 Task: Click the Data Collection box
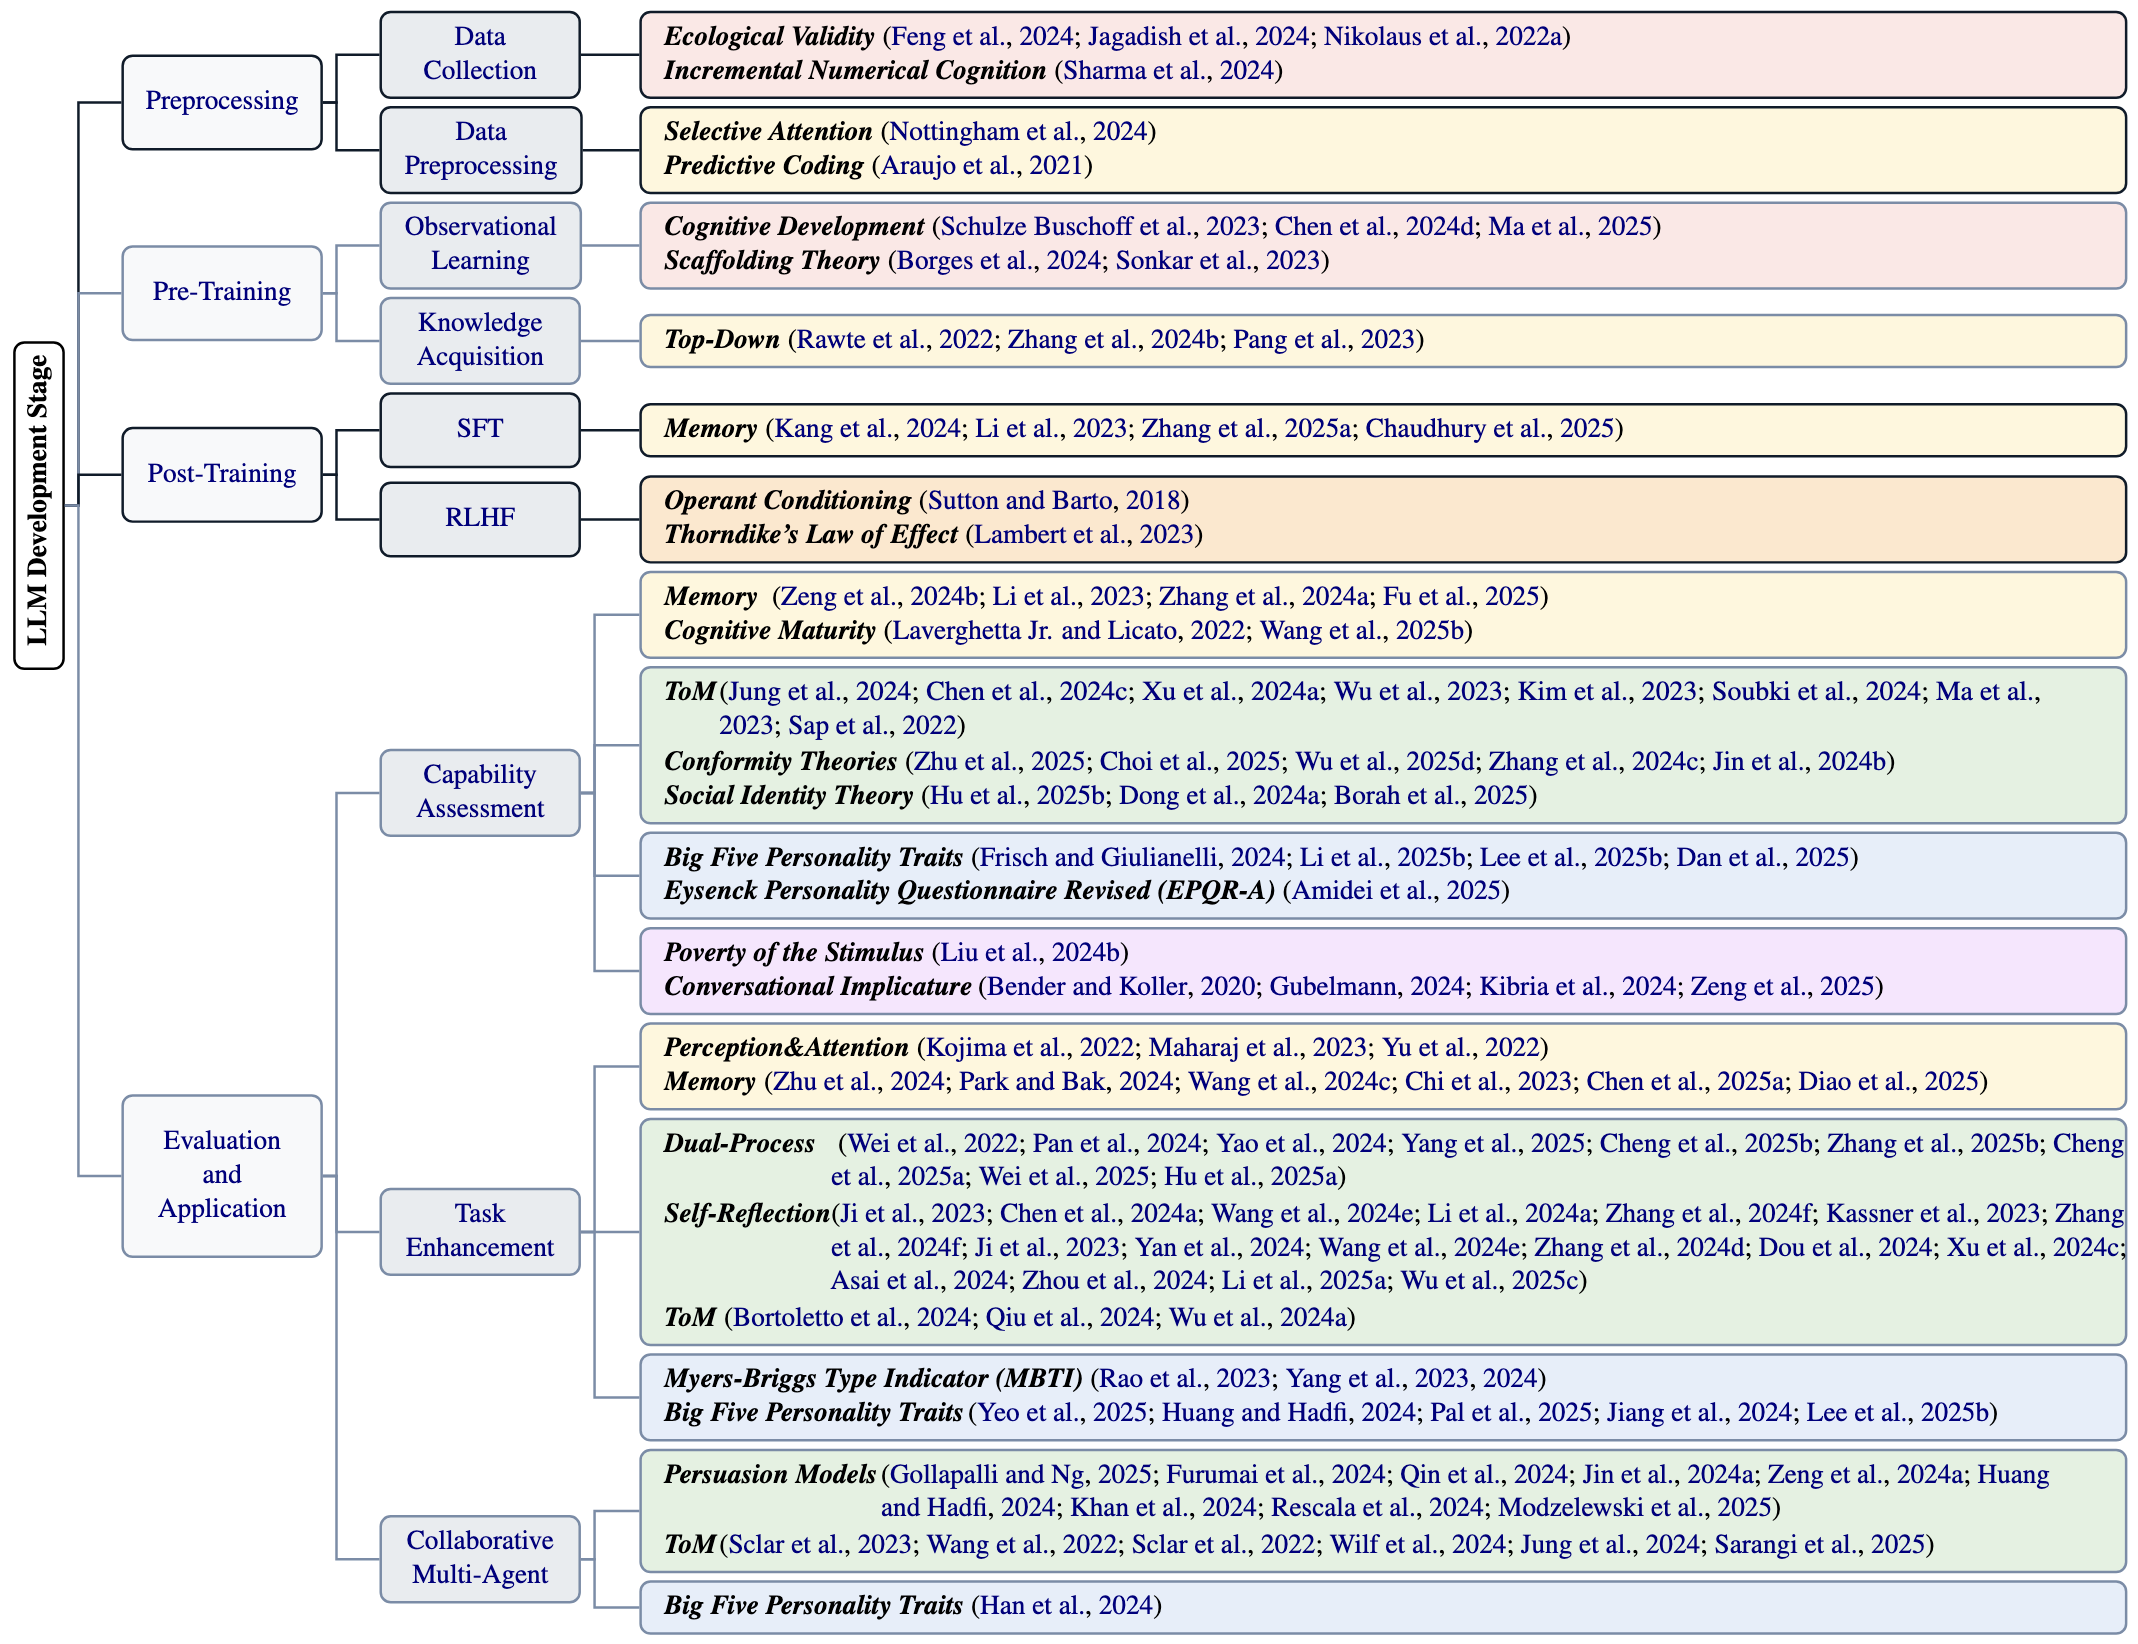tap(479, 54)
